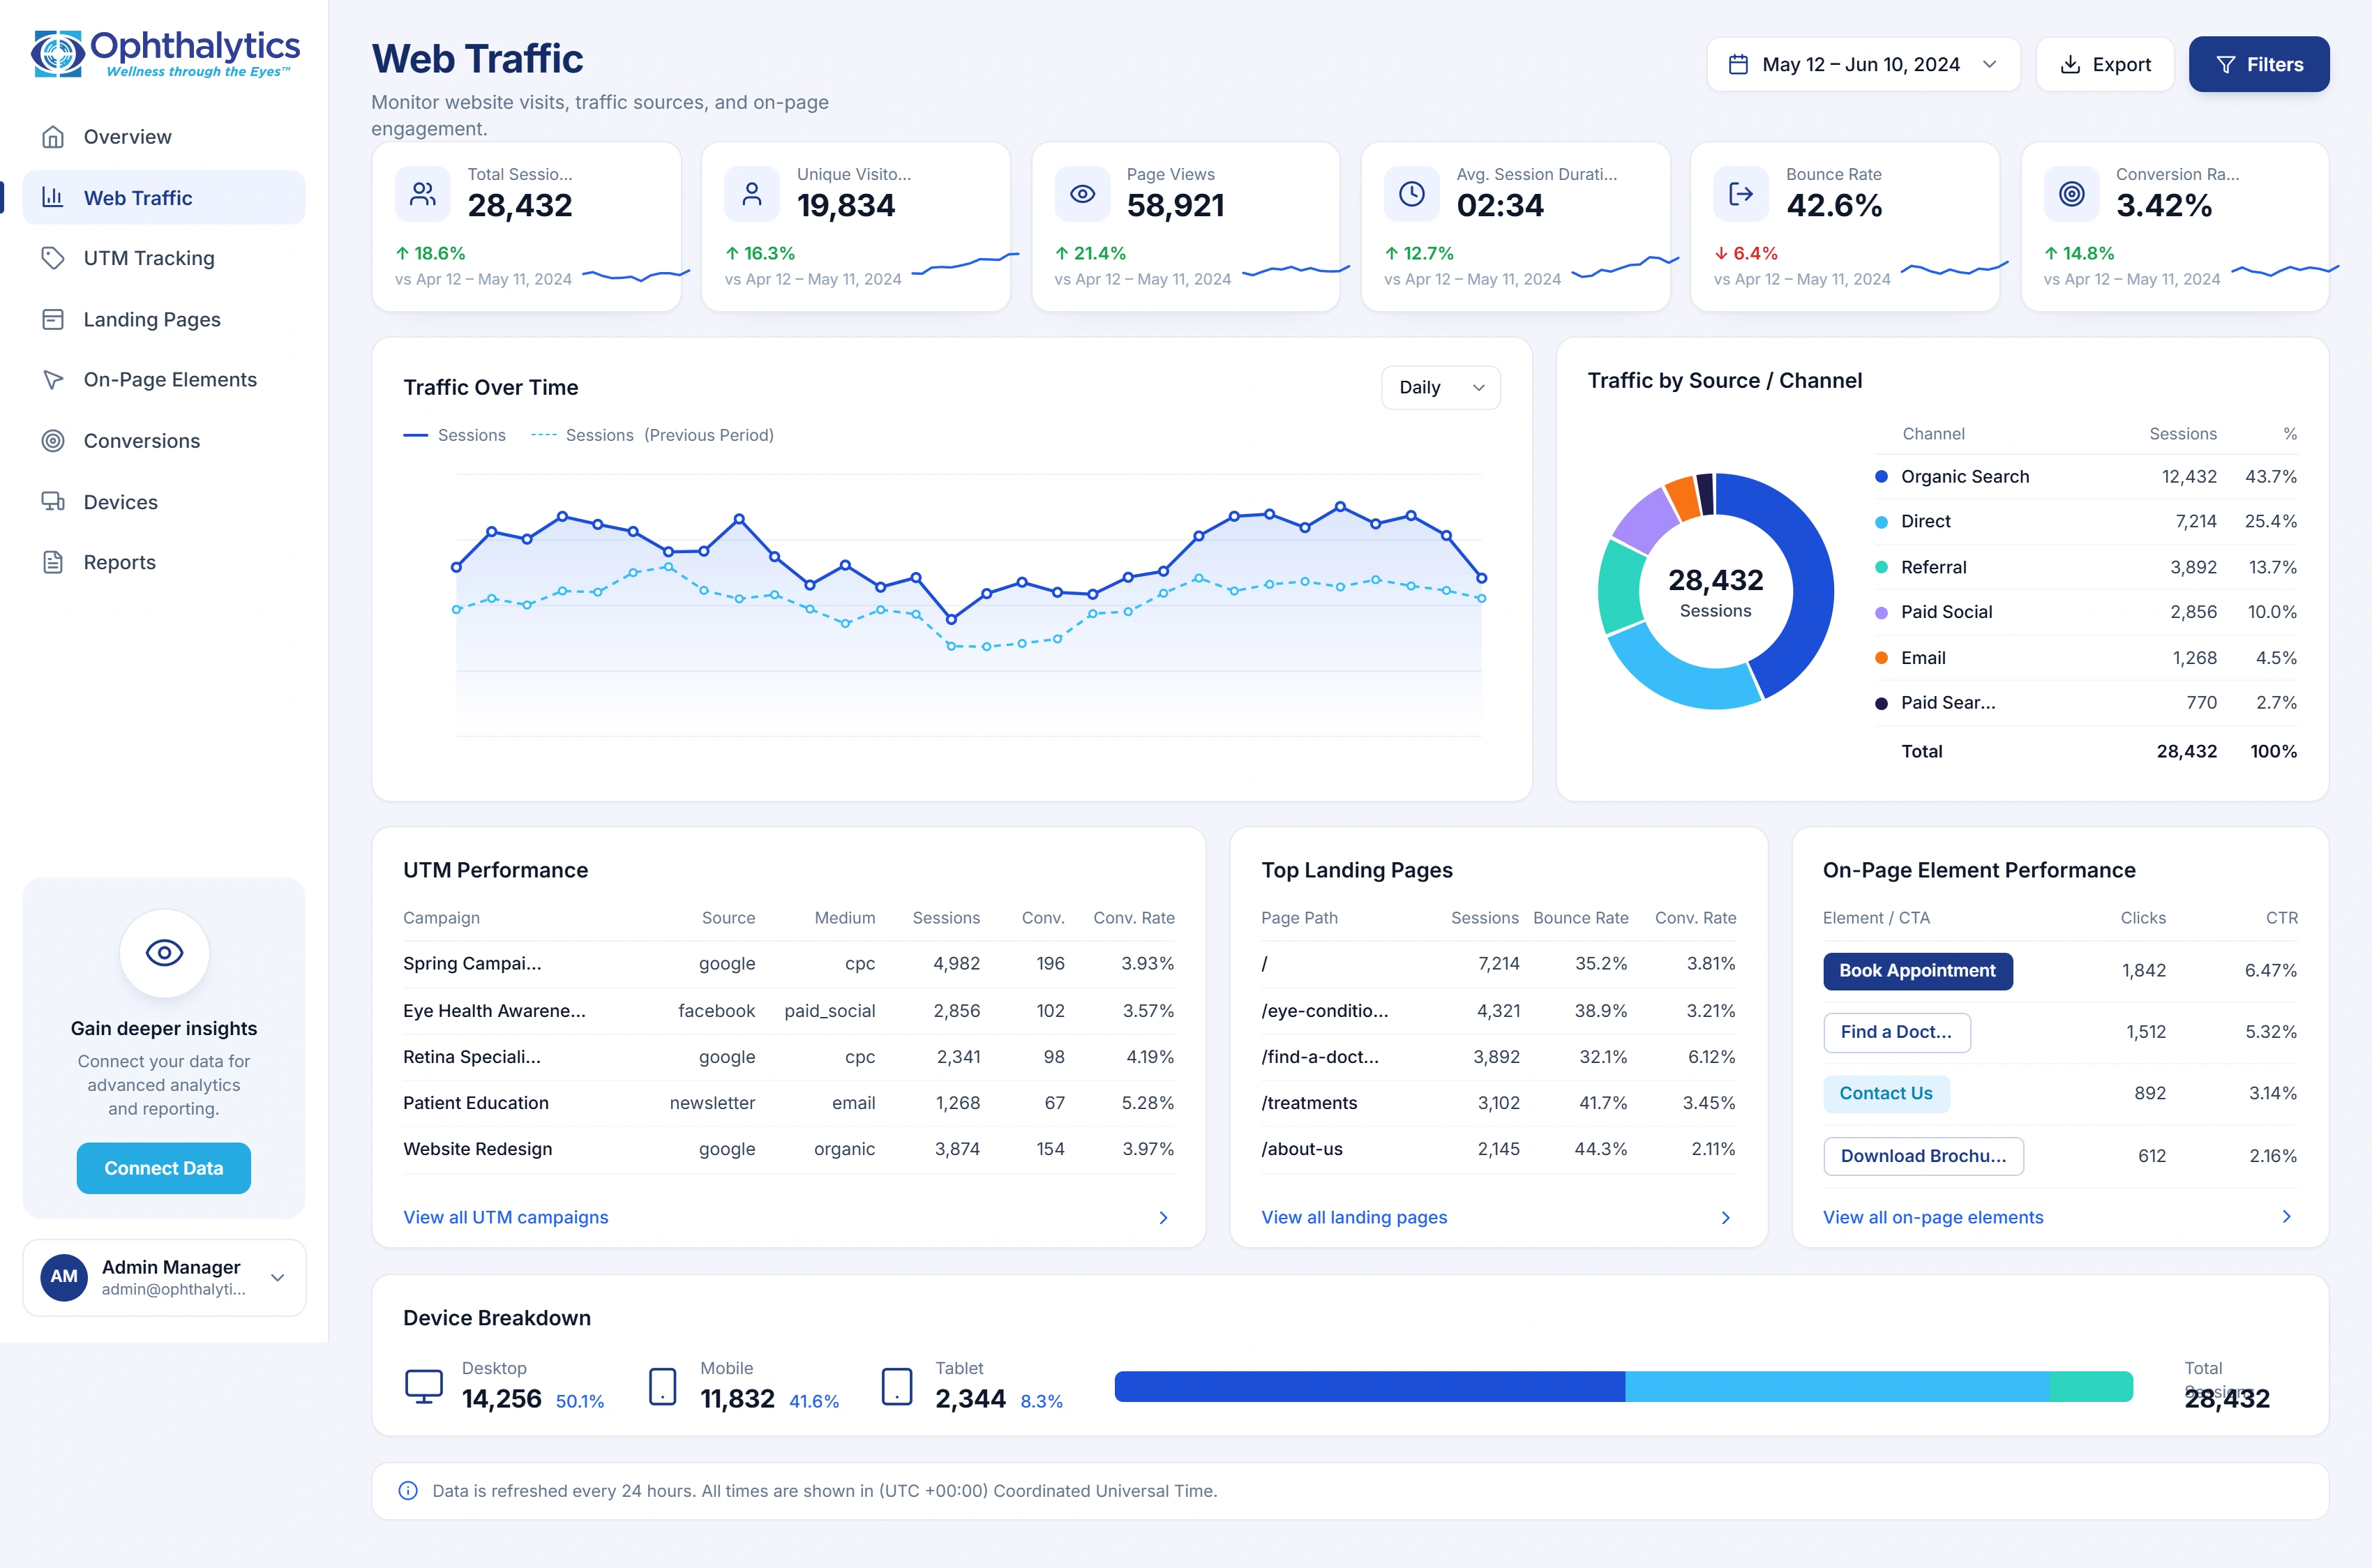Open the Landing Pages section

164,319
